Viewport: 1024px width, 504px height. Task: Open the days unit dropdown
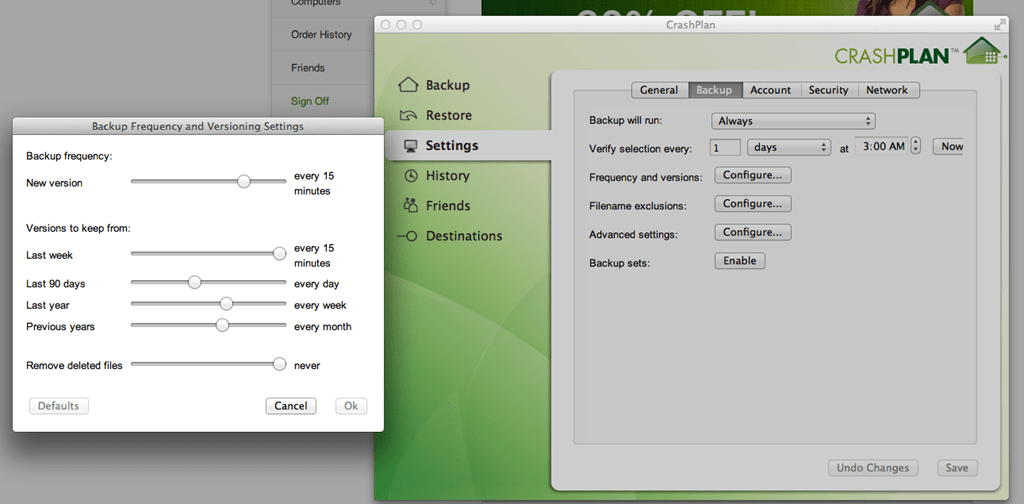coord(789,147)
